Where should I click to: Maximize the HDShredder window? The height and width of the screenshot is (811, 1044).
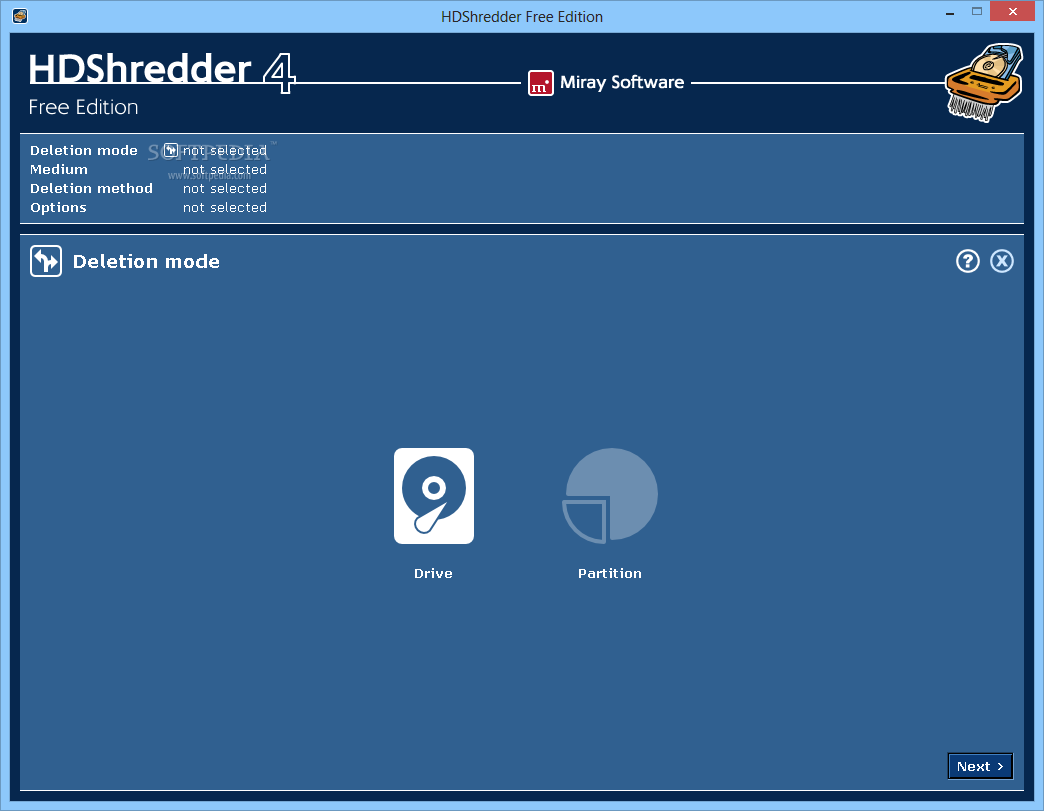click(x=977, y=11)
